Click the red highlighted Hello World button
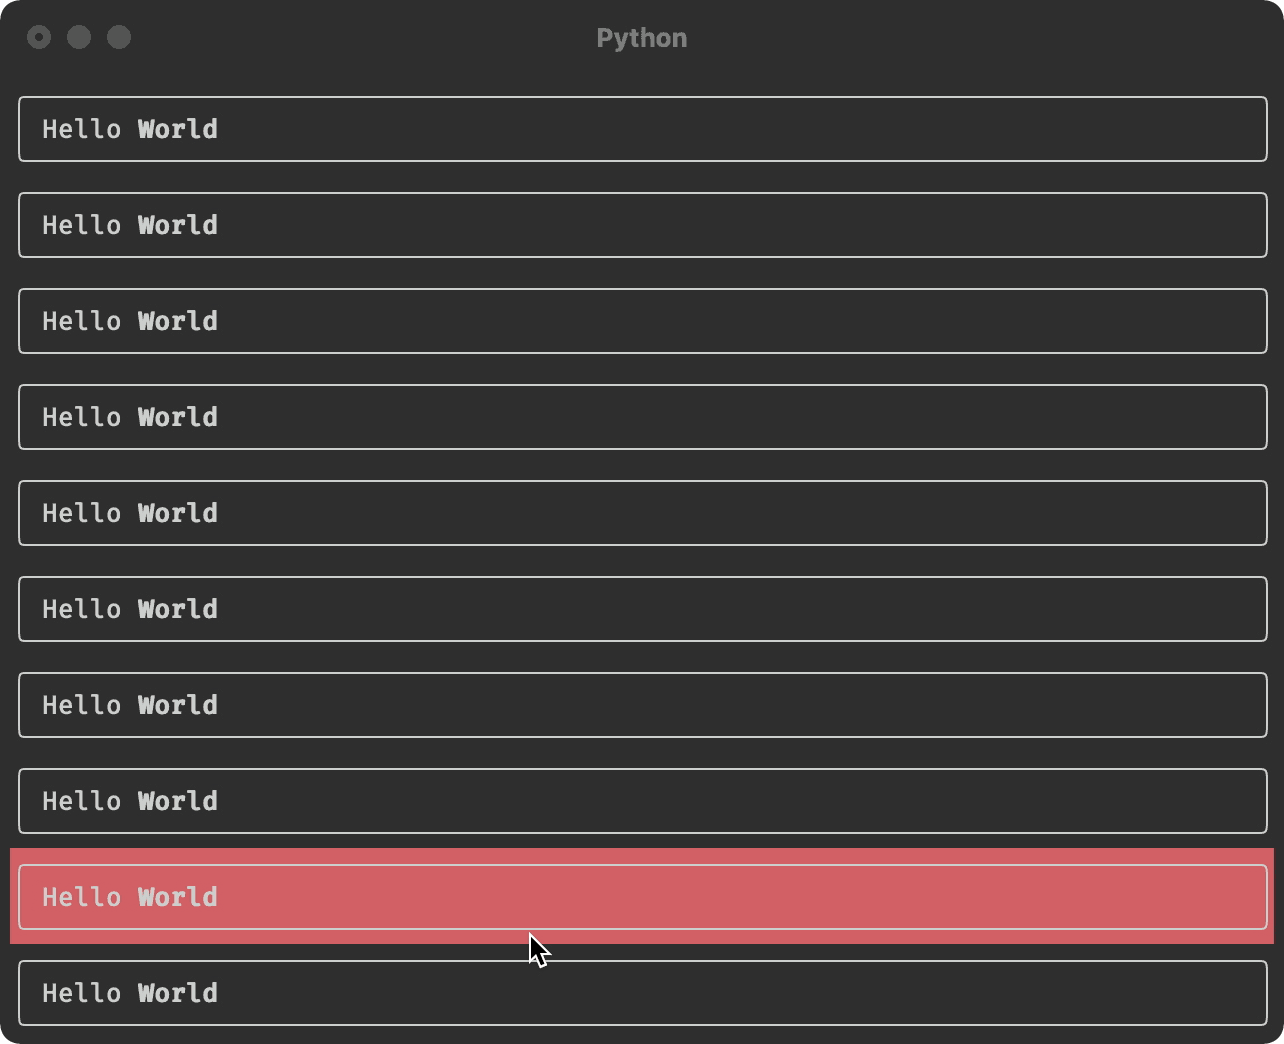Screen dimensions: 1284x1044 (642, 897)
